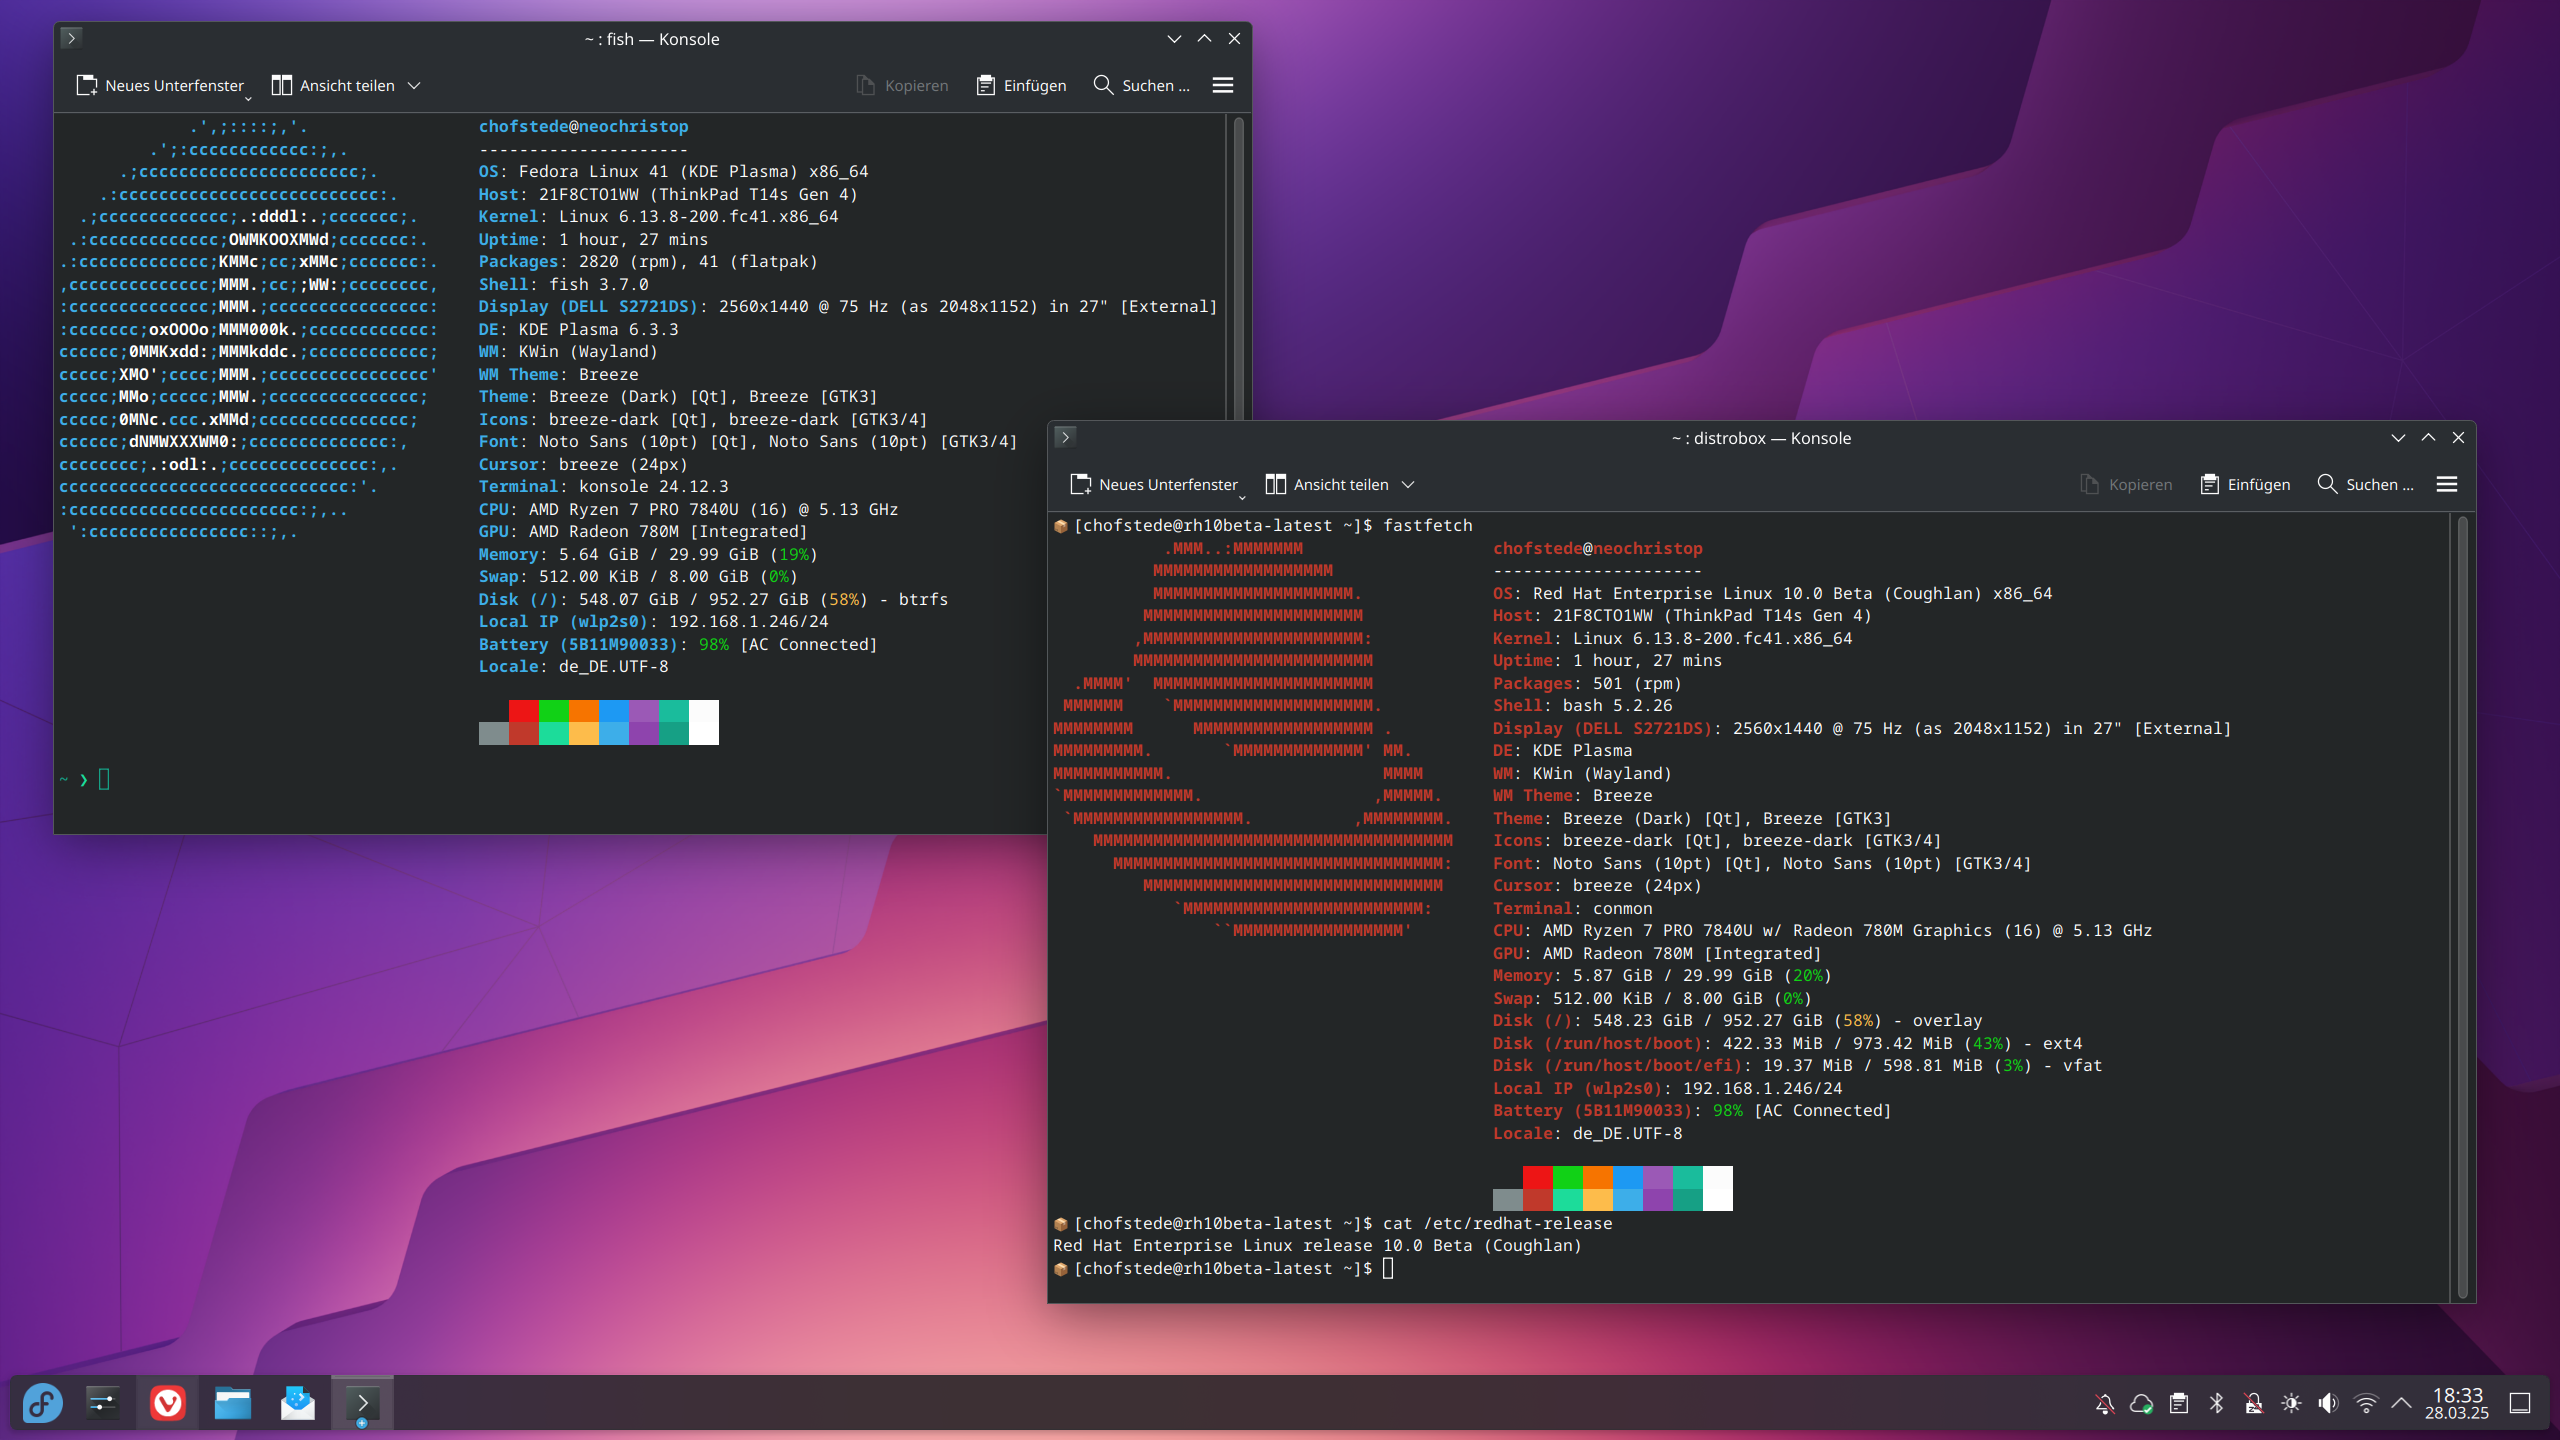Expand Ansicht teilen dropdown in distrobox window
2560x1440 pixels.
coord(1408,485)
